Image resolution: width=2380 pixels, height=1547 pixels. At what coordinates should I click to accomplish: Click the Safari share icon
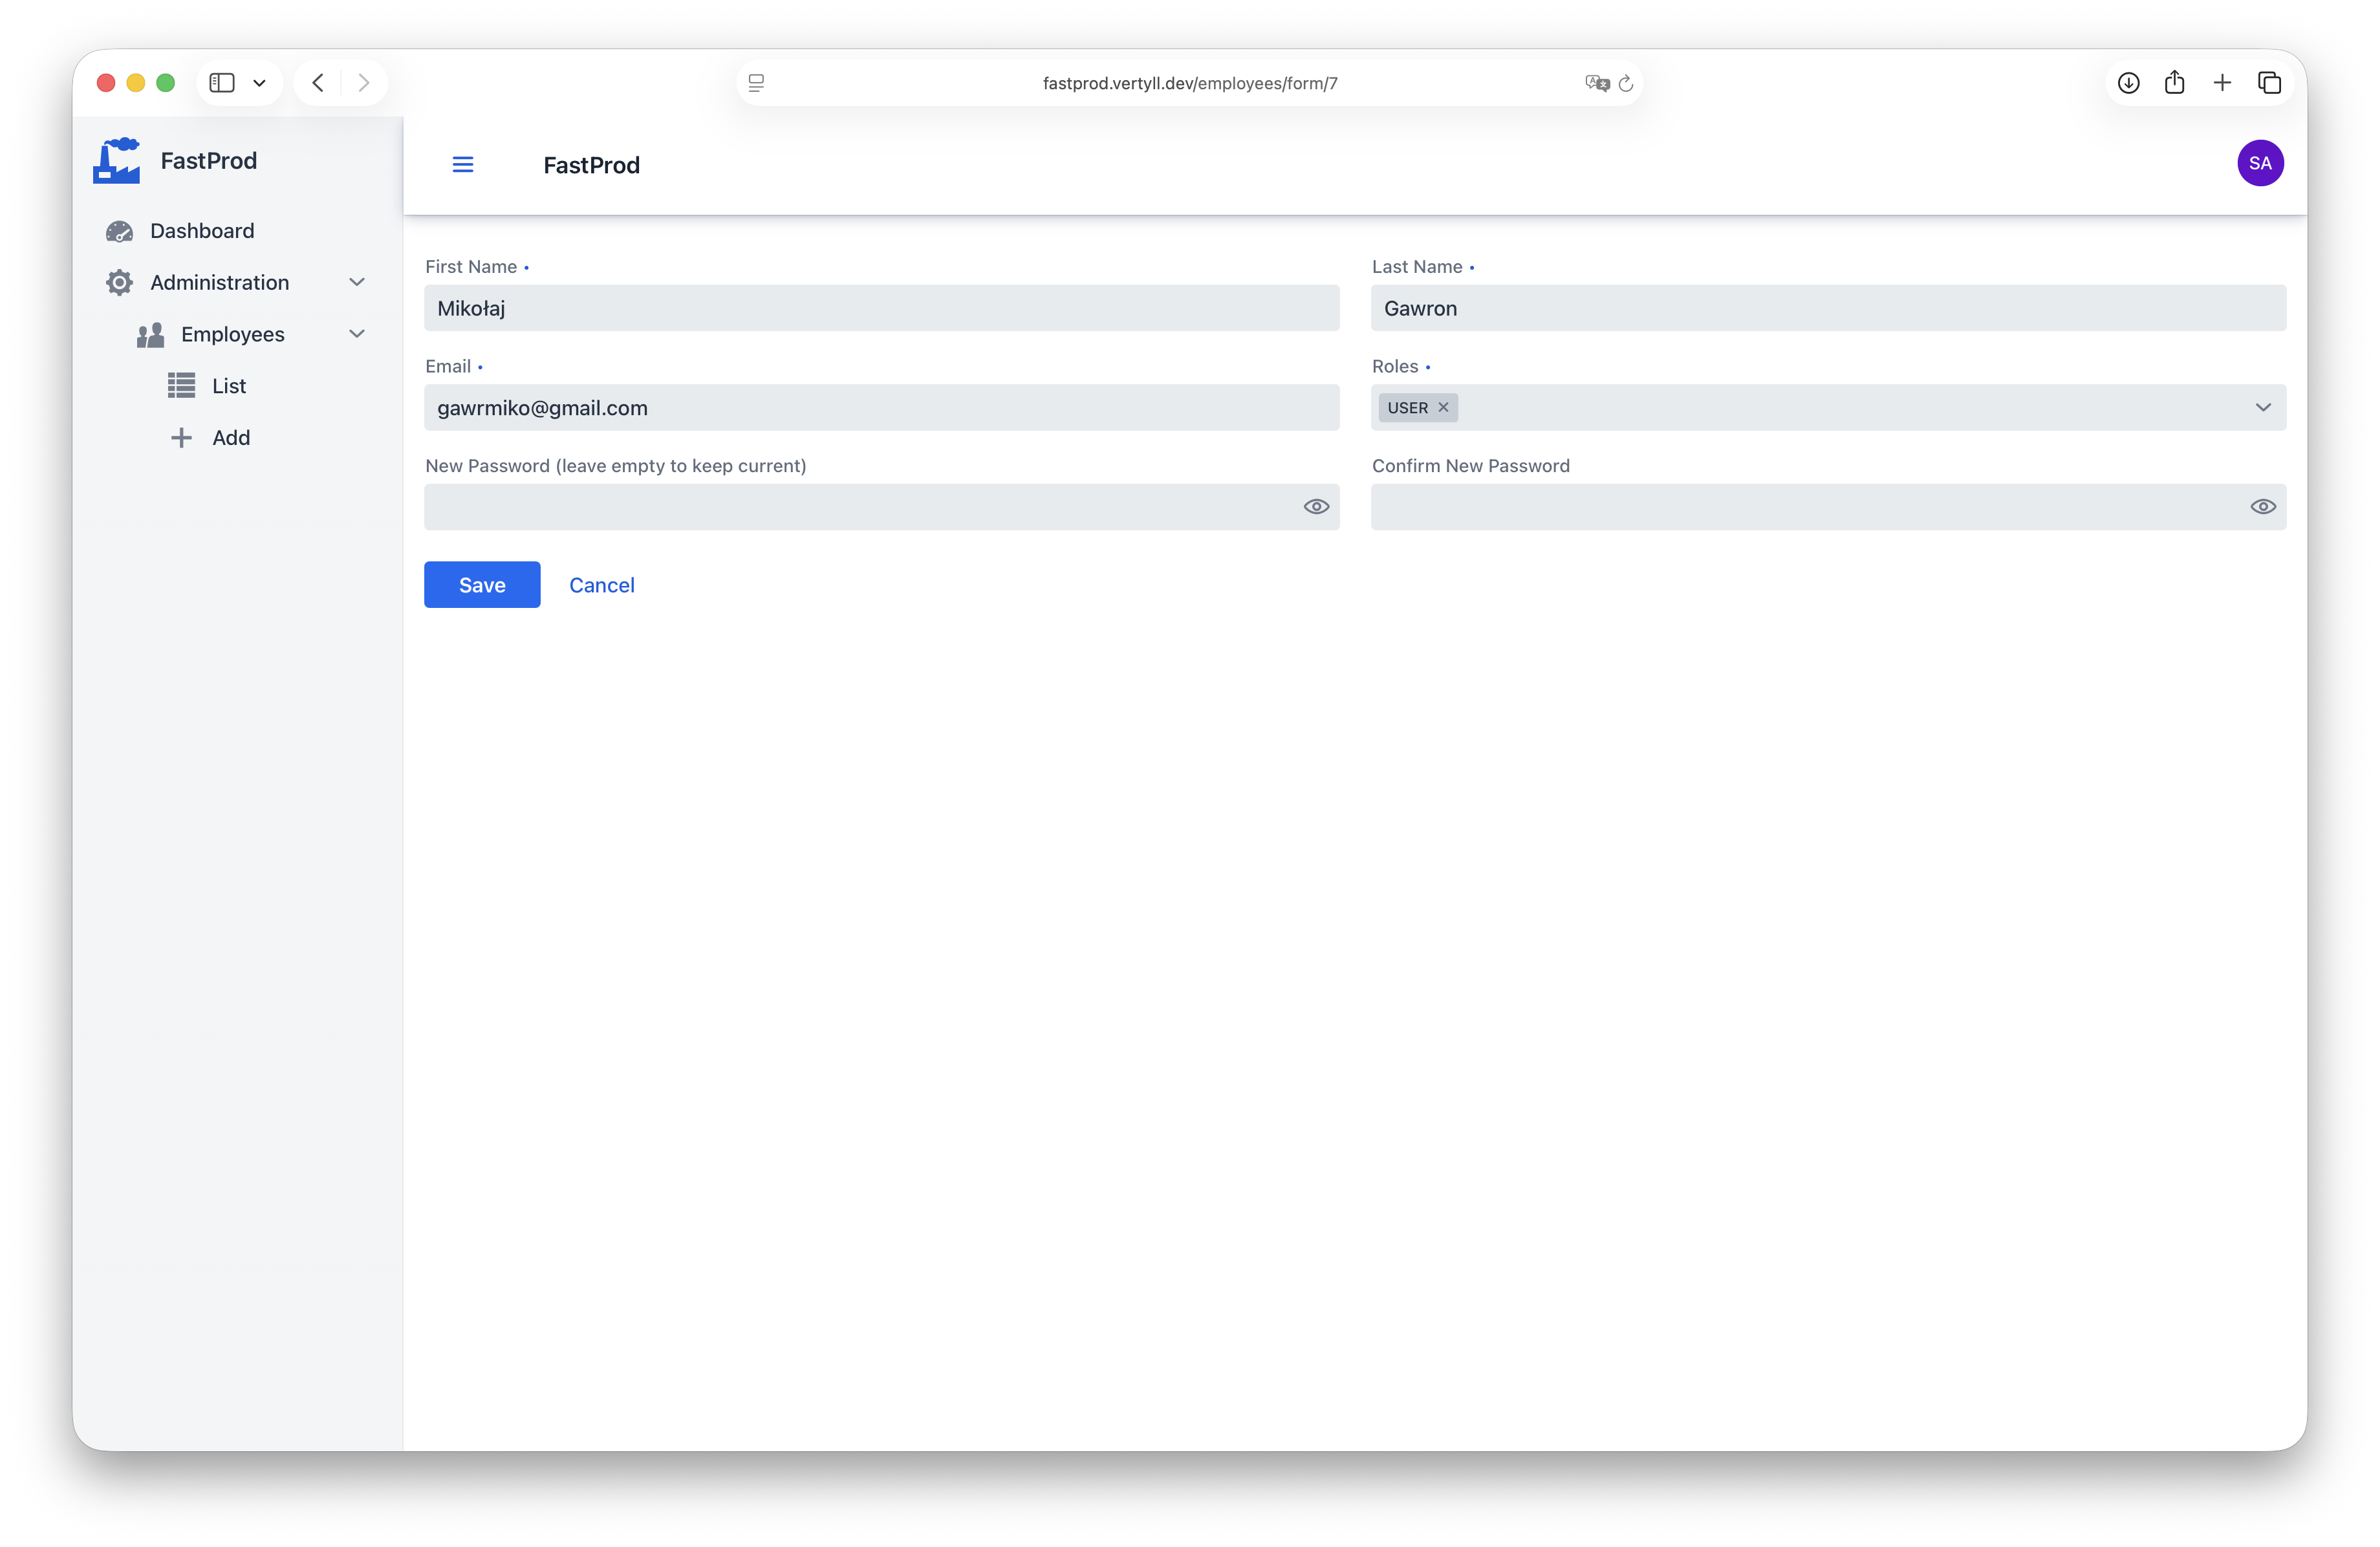tap(2174, 83)
